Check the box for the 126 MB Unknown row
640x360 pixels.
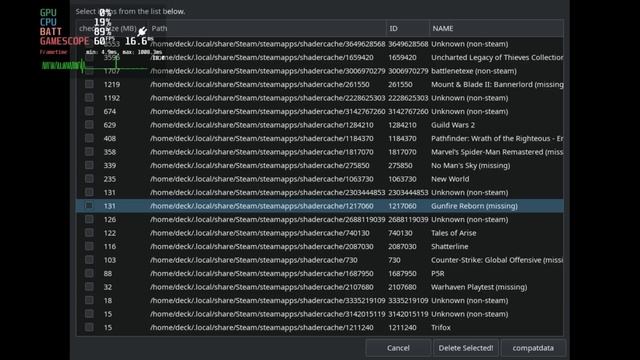click(x=89, y=219)
